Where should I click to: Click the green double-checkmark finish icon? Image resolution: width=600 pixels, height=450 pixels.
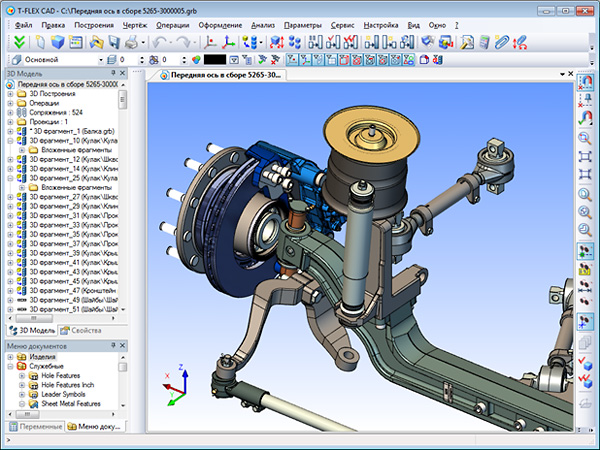(x=19, y=42)
